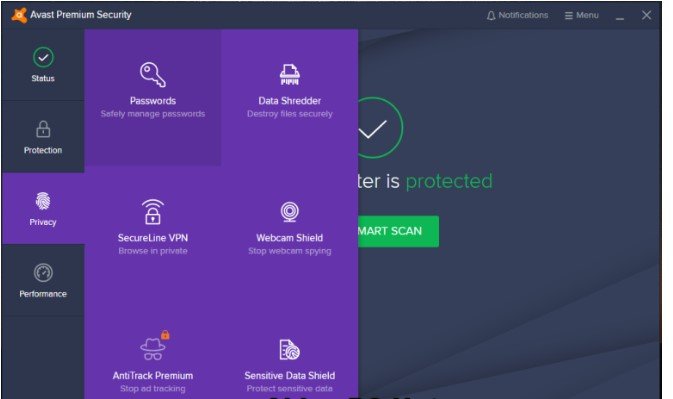Open Passwords via the key icon
673x399 pixels.
coord(153,75)
